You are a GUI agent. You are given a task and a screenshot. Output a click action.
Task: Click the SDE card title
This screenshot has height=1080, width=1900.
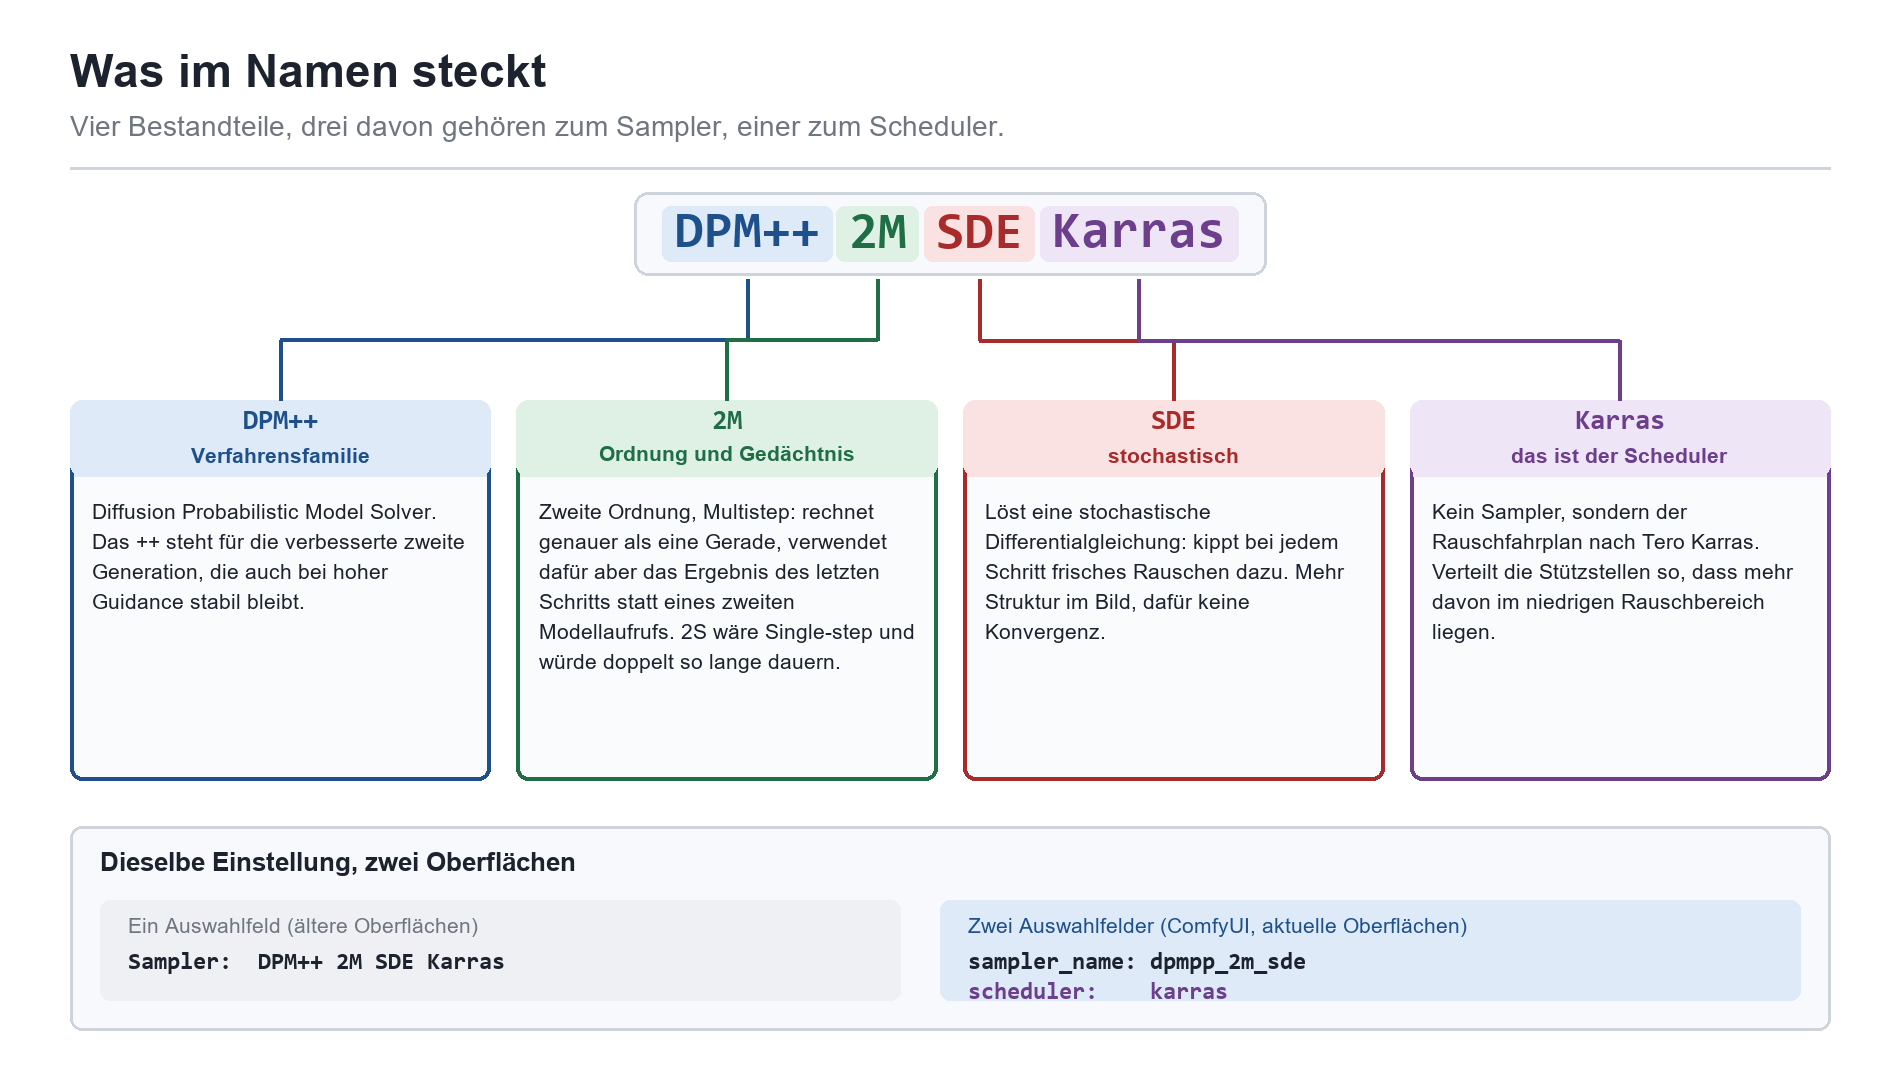coord(1173,421)
